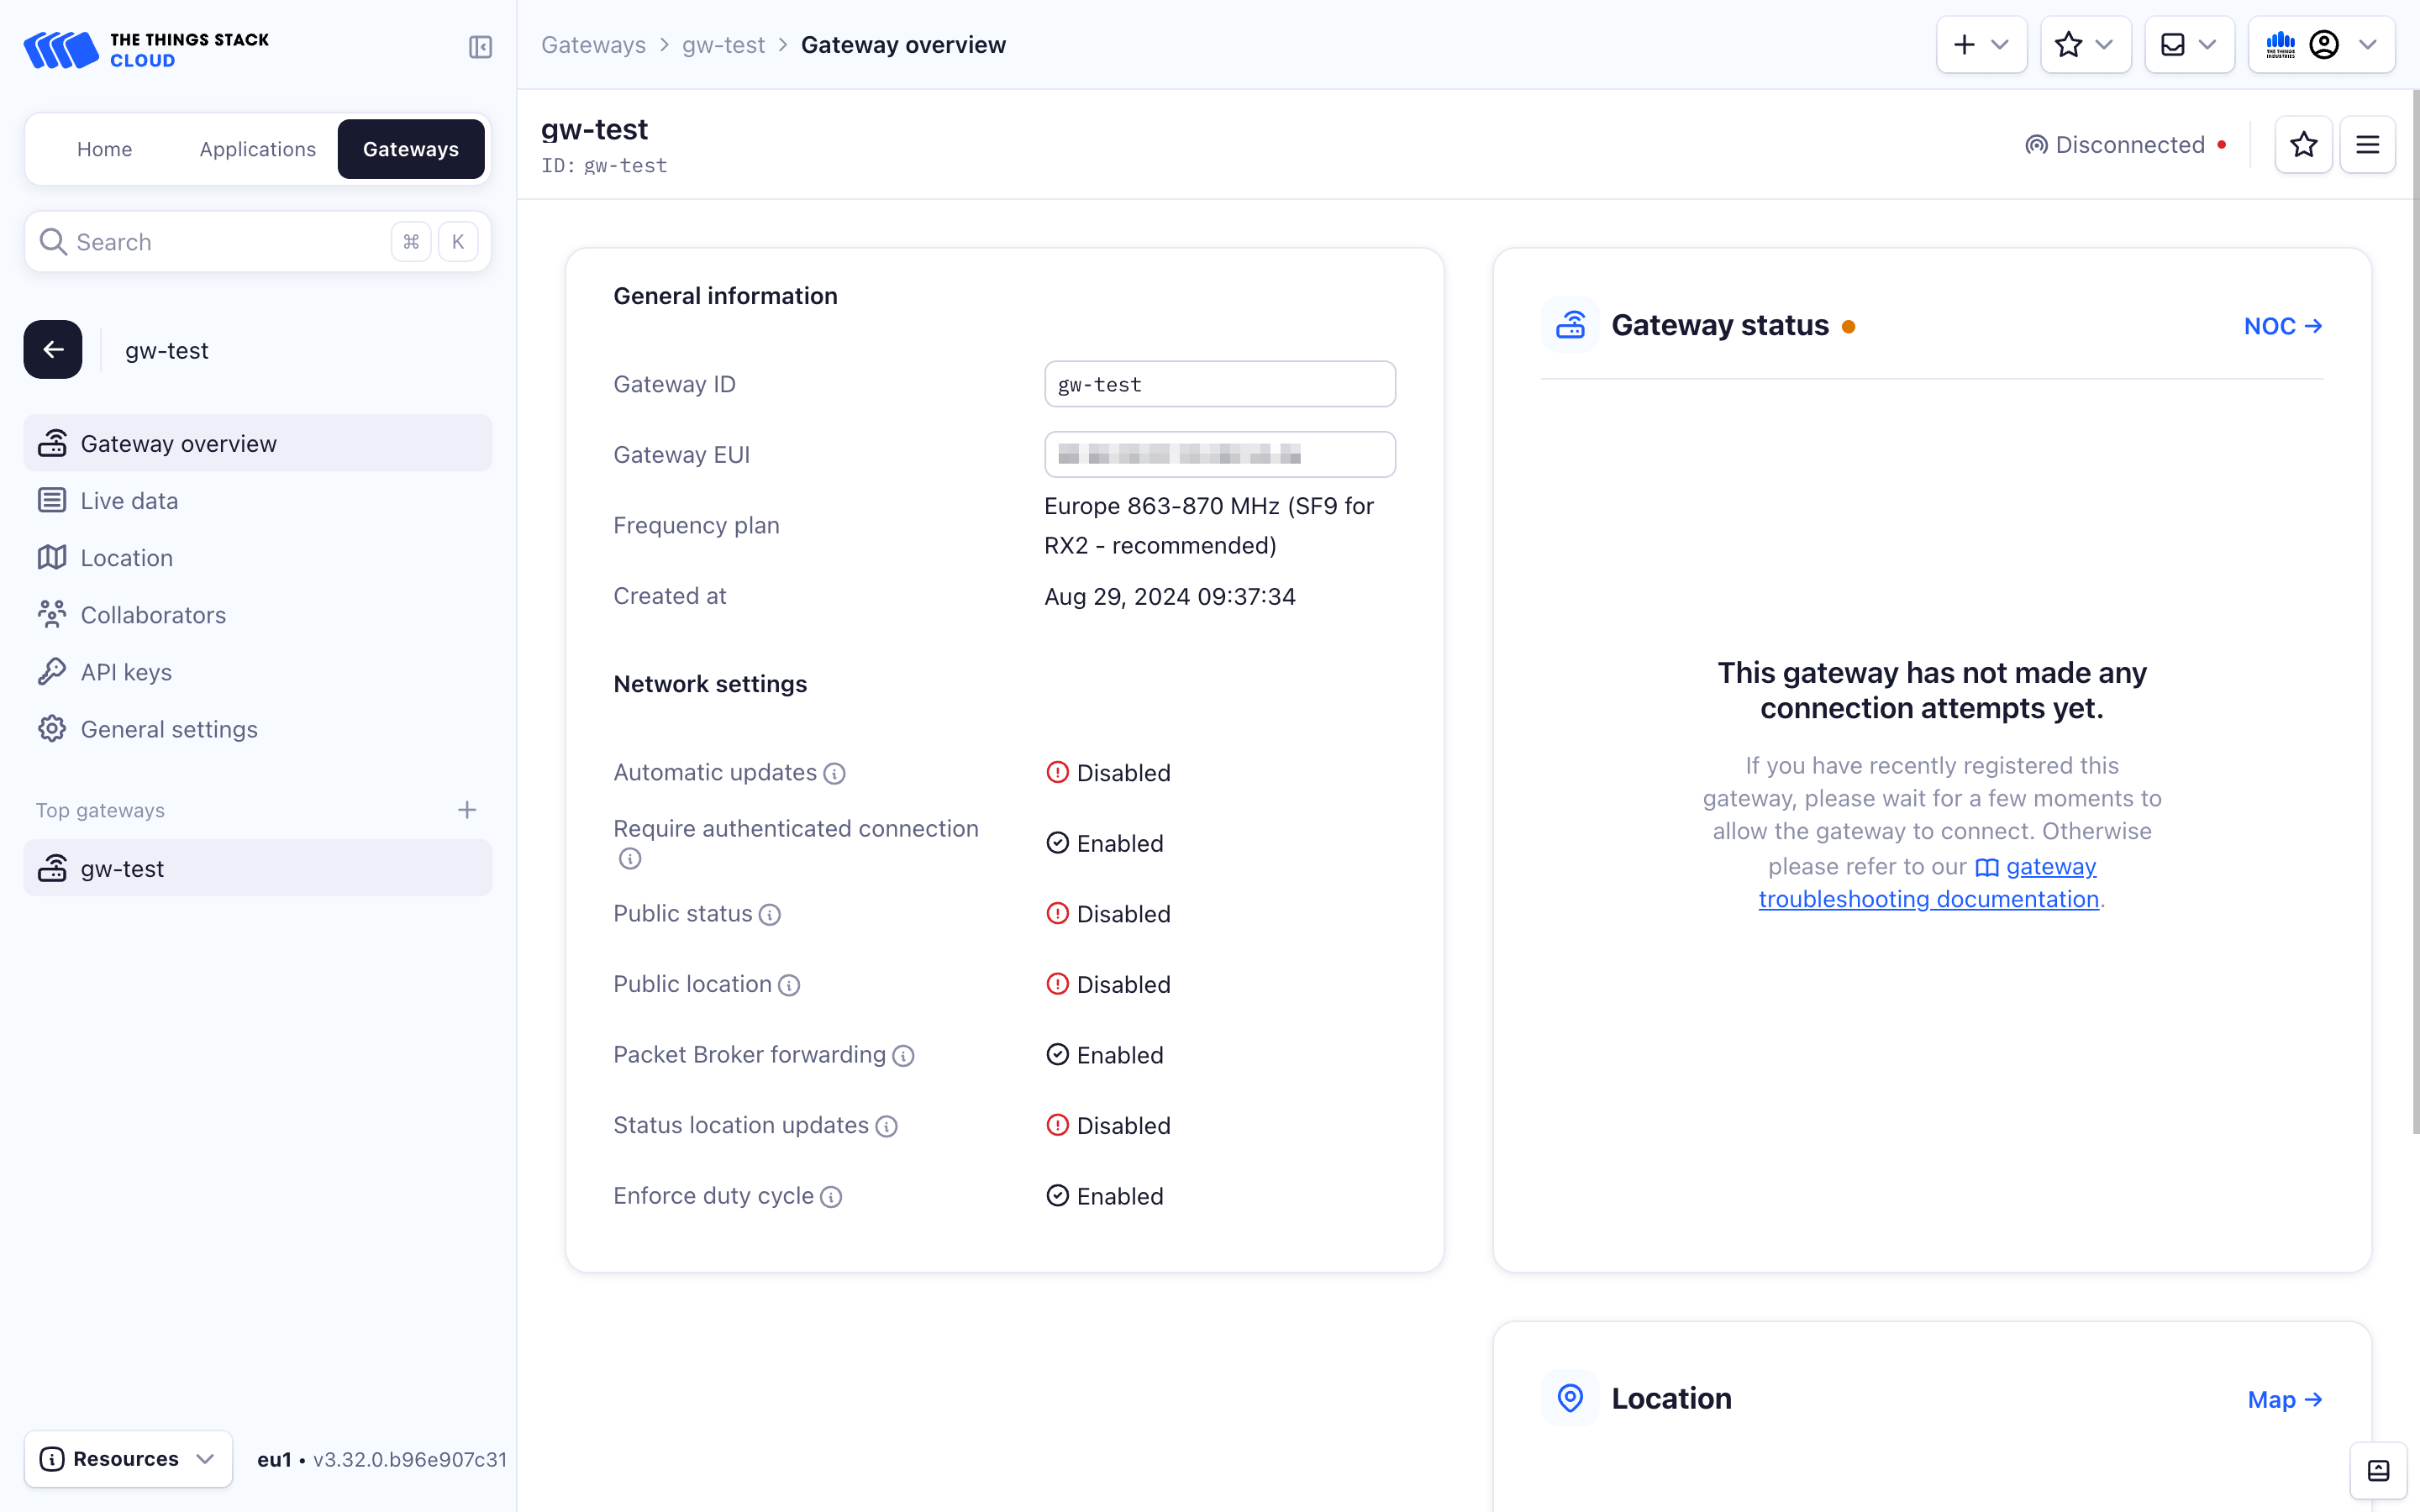Add a top gateway with the plus icon

coord(467,810)
